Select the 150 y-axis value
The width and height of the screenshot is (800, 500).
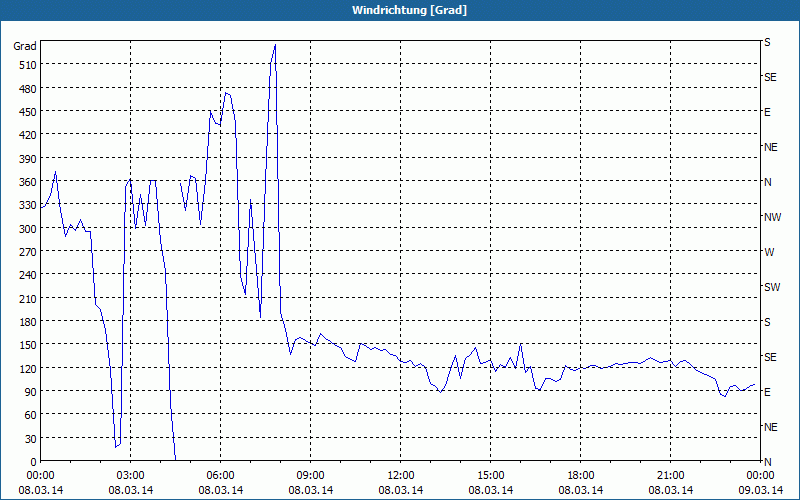tap(27, 345)
